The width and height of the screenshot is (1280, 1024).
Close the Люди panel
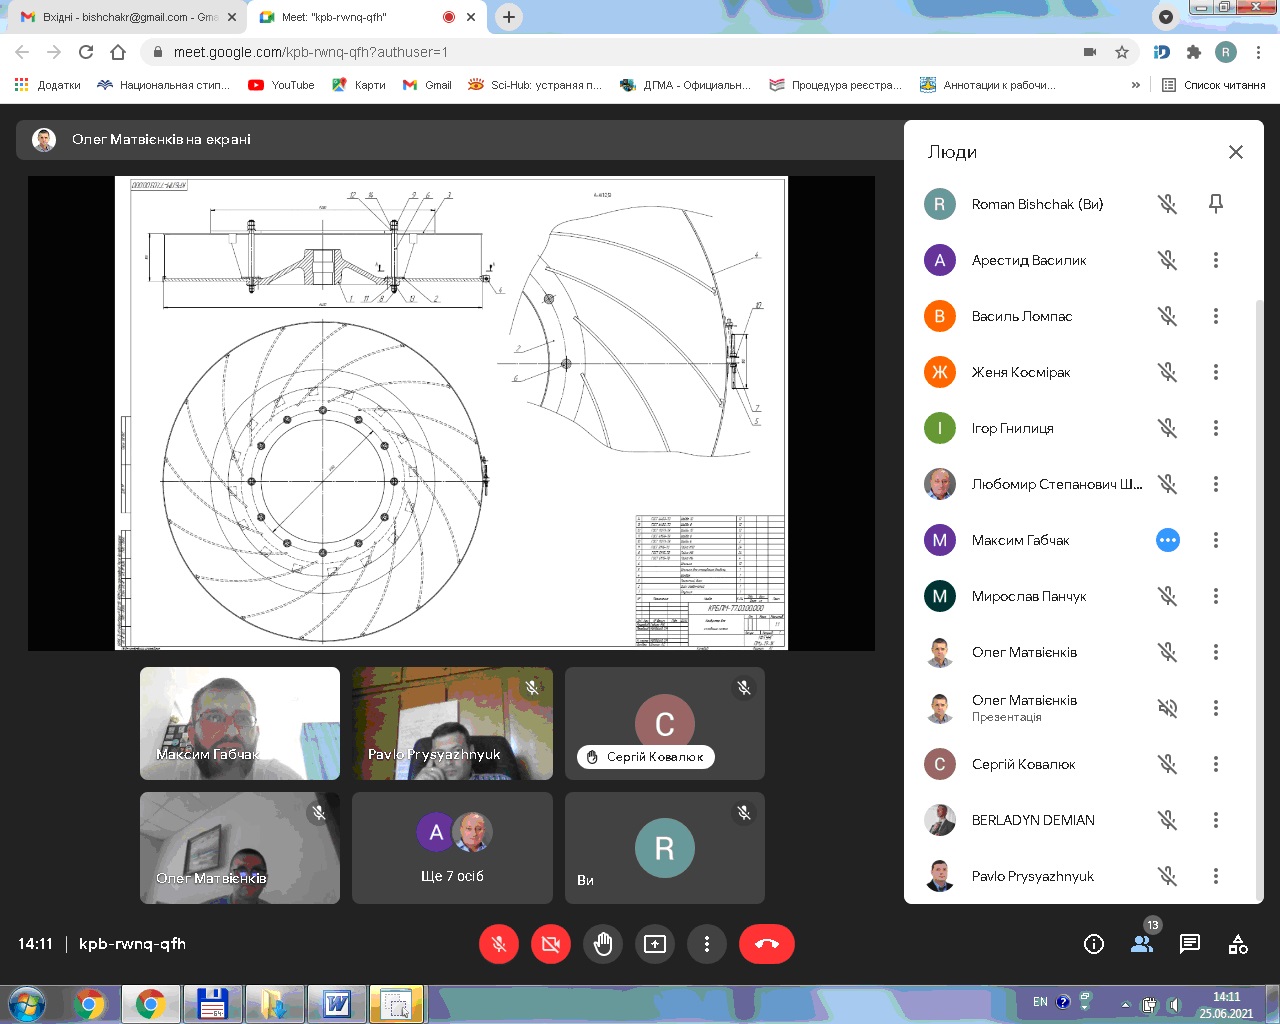1236,152
